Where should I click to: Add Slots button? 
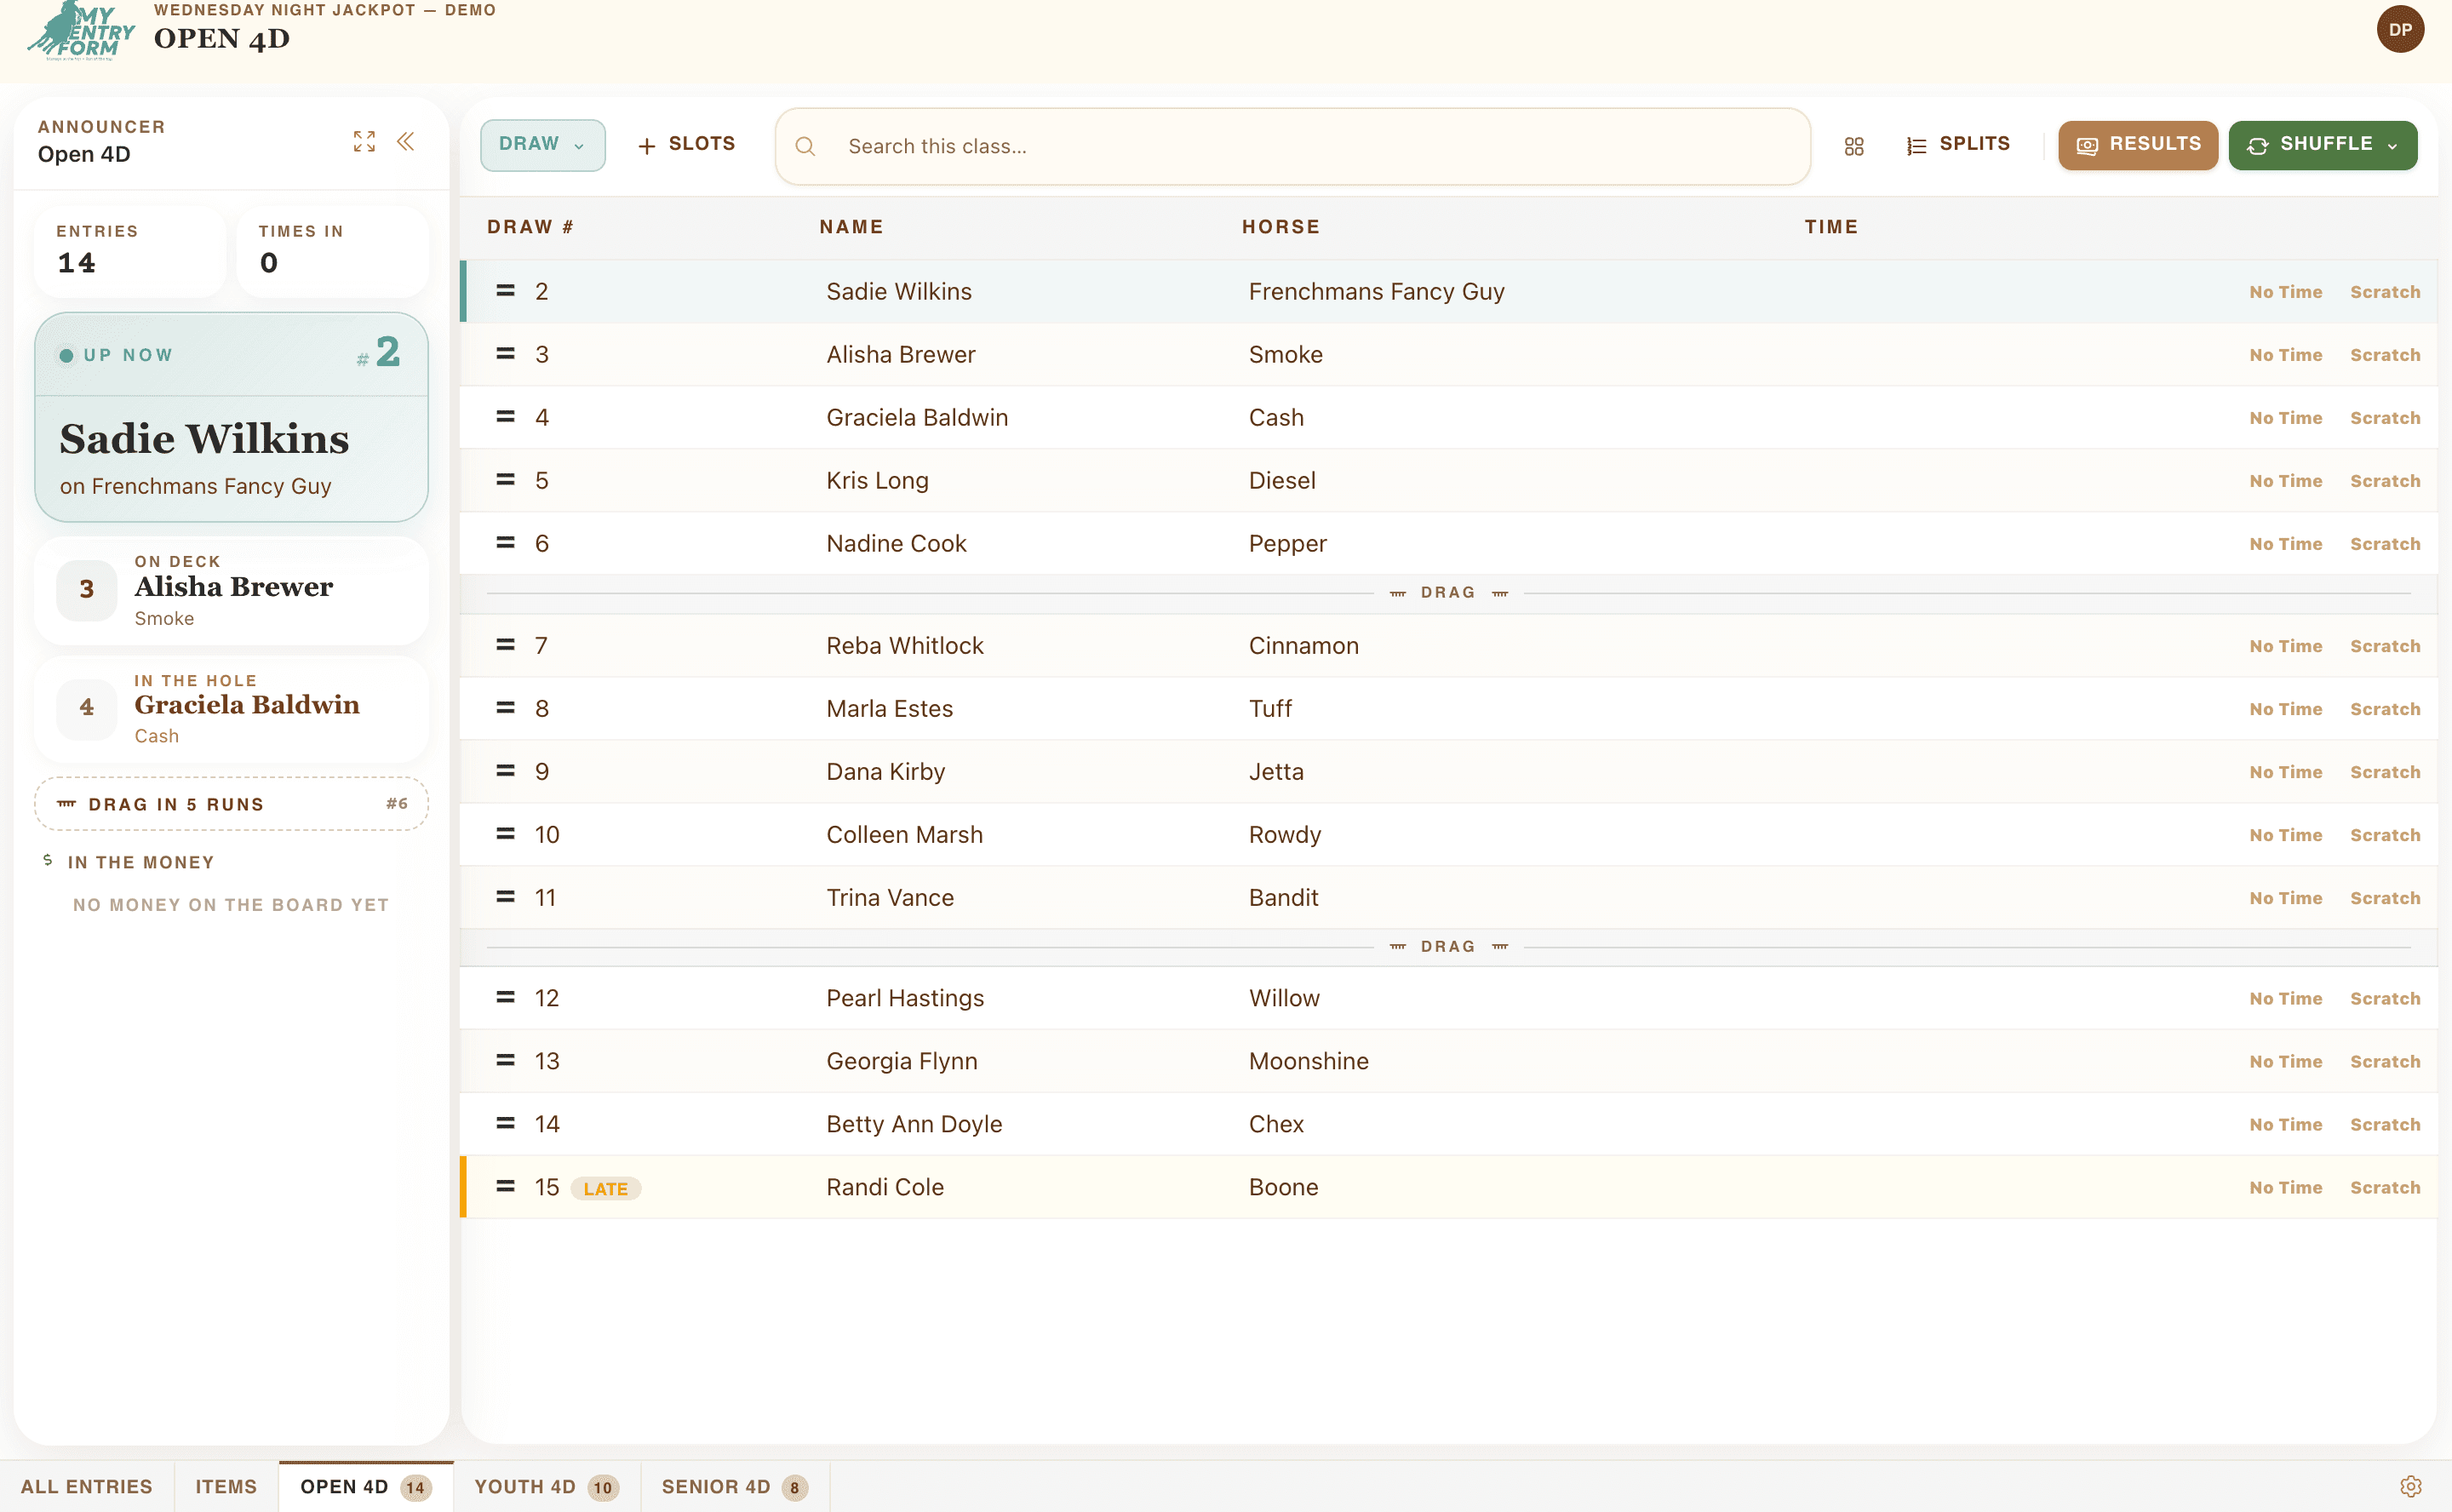tap(686, 145)
